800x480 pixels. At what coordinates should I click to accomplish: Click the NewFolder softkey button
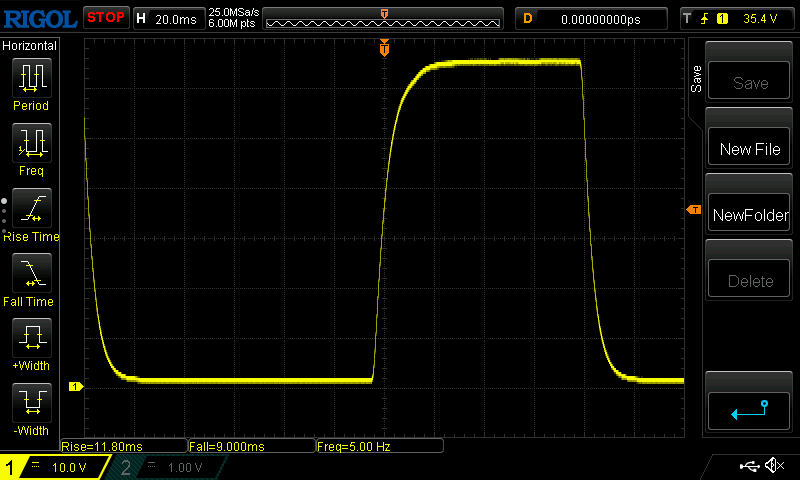coord(748,213)
